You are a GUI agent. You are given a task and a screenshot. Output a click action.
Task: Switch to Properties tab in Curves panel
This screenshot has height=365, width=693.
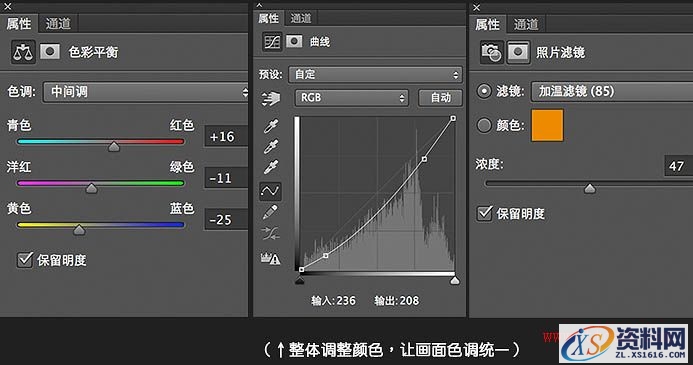pyautogui.click(x=269, y=18)
